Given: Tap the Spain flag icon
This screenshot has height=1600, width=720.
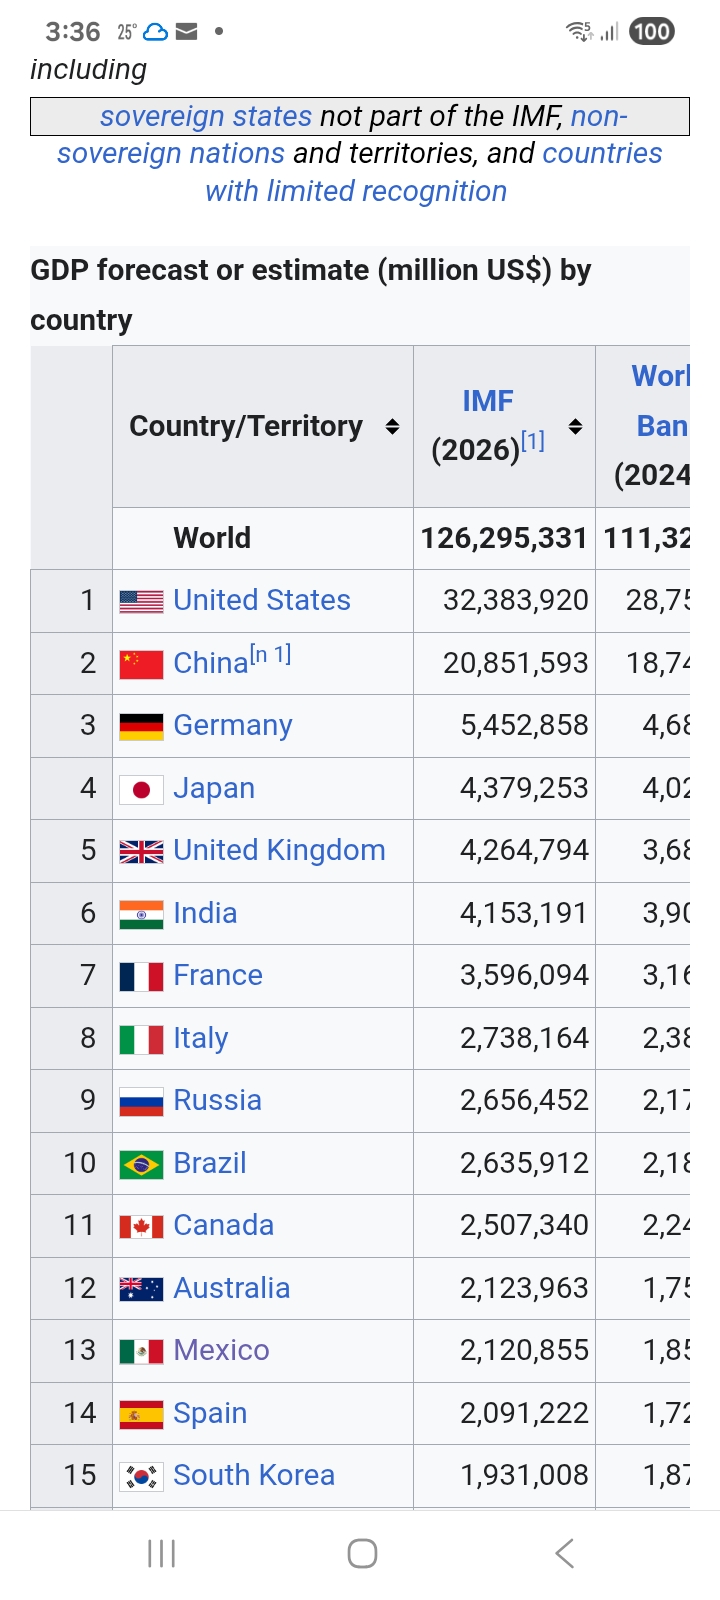Looking at the screenshot, I should point(141,1414).
